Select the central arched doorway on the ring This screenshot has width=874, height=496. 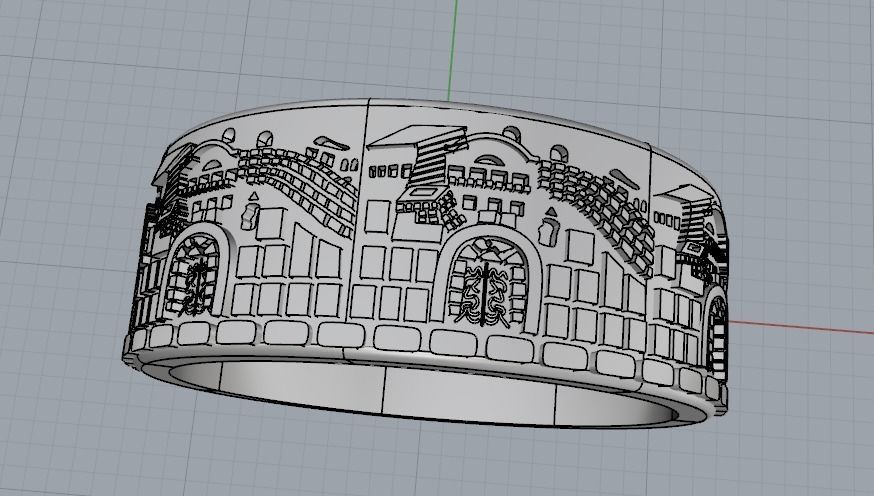point(489,279)
